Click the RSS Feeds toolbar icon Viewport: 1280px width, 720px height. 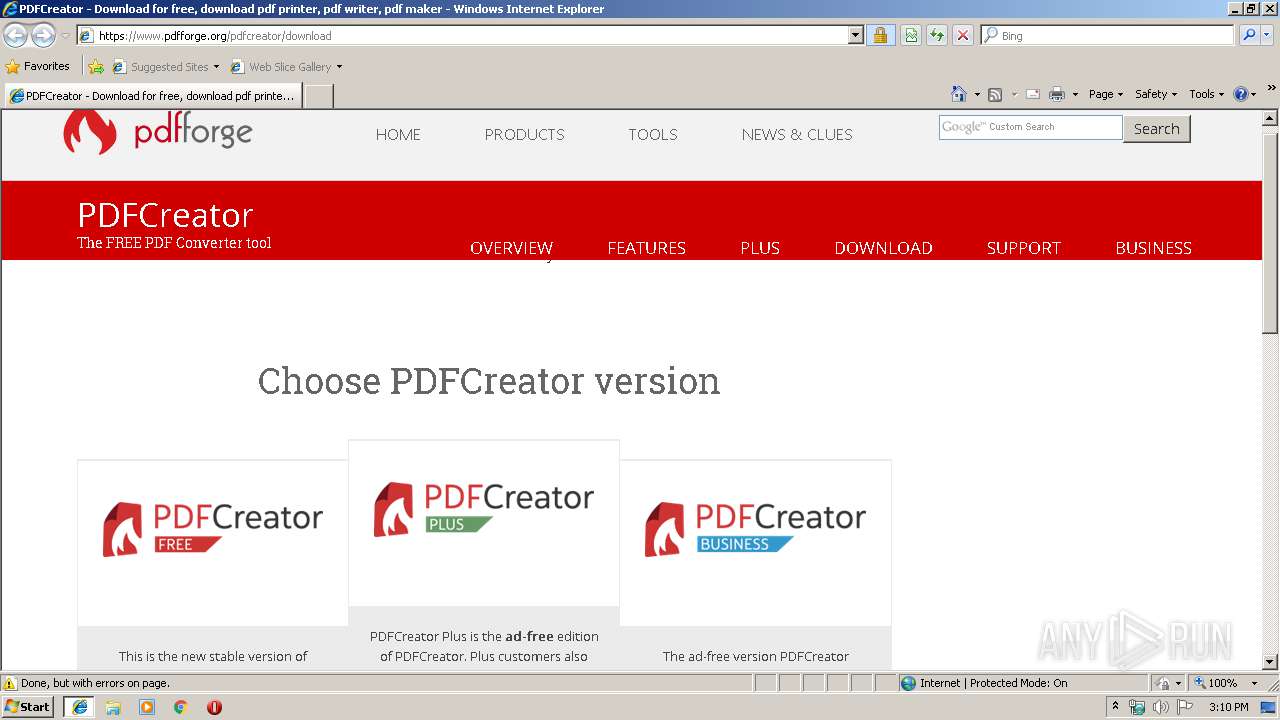point(995,94)
